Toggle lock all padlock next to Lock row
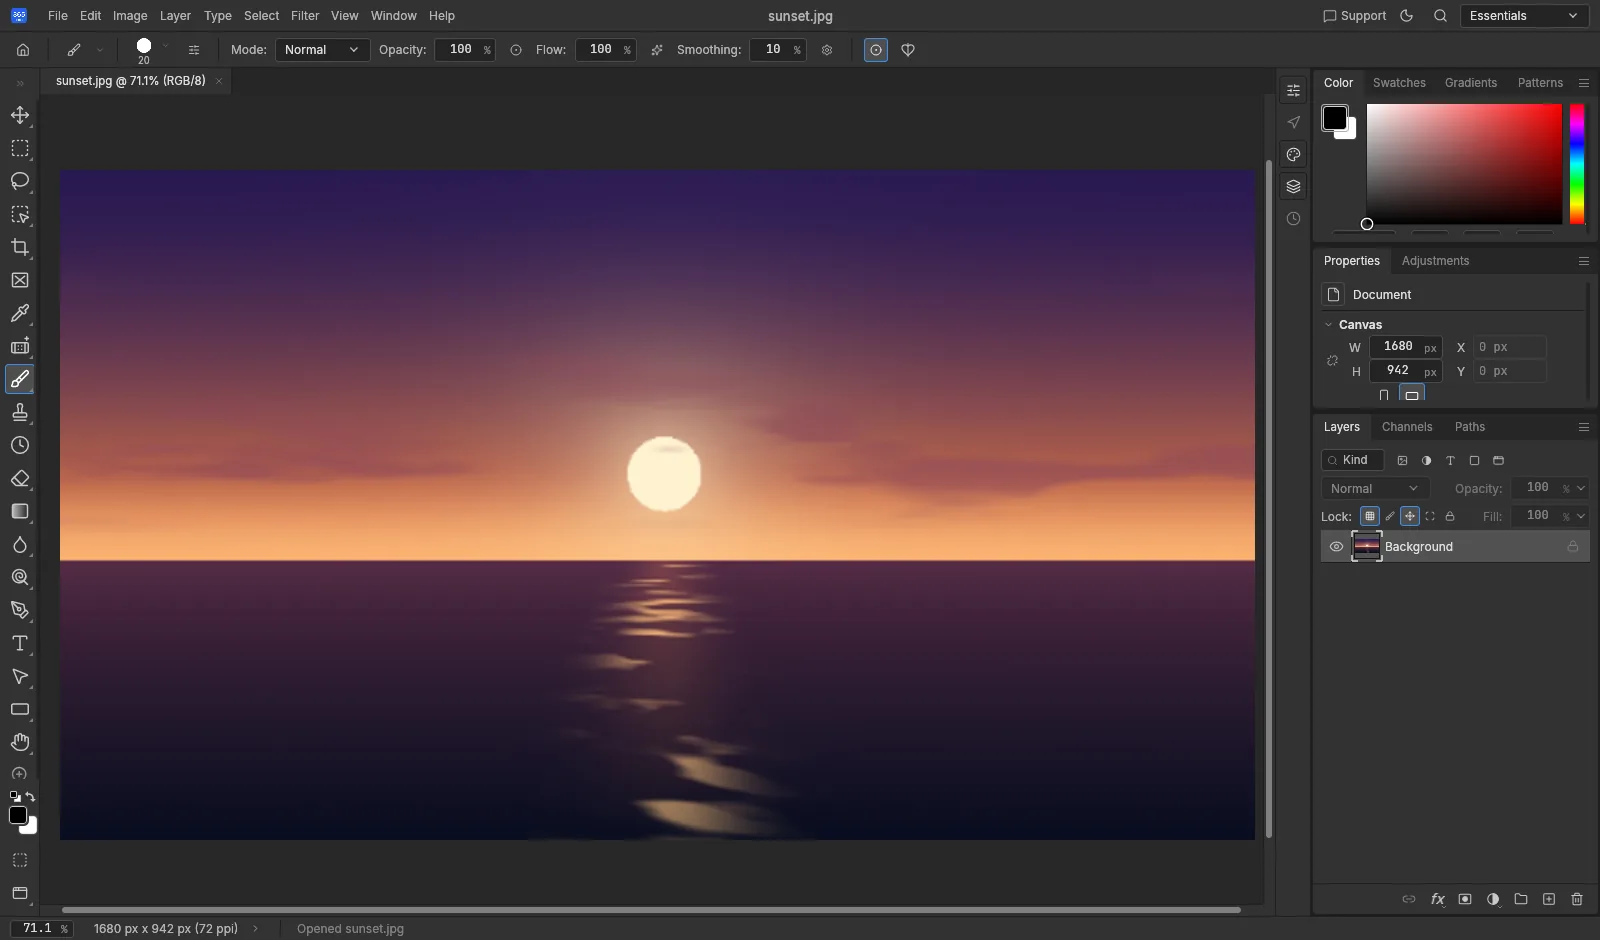This screenshot has height=940, width=1600. [1450, 516]
